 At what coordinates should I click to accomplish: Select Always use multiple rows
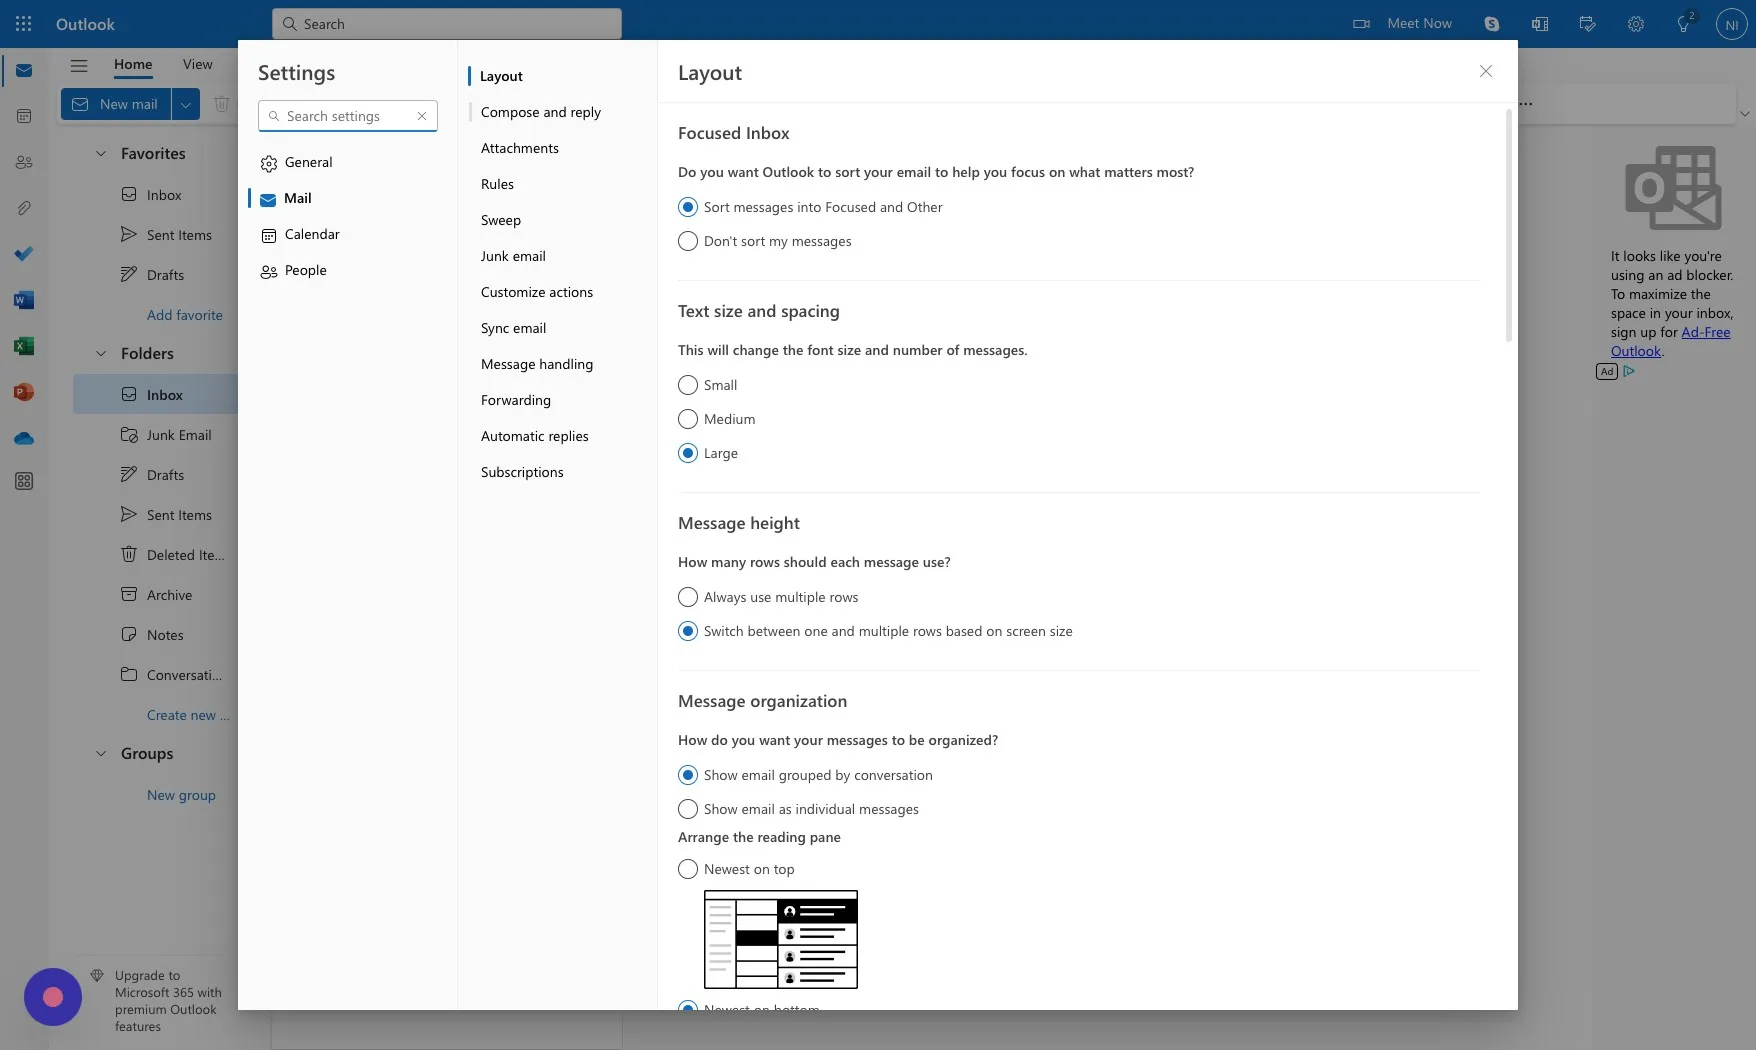click(768, 597)
